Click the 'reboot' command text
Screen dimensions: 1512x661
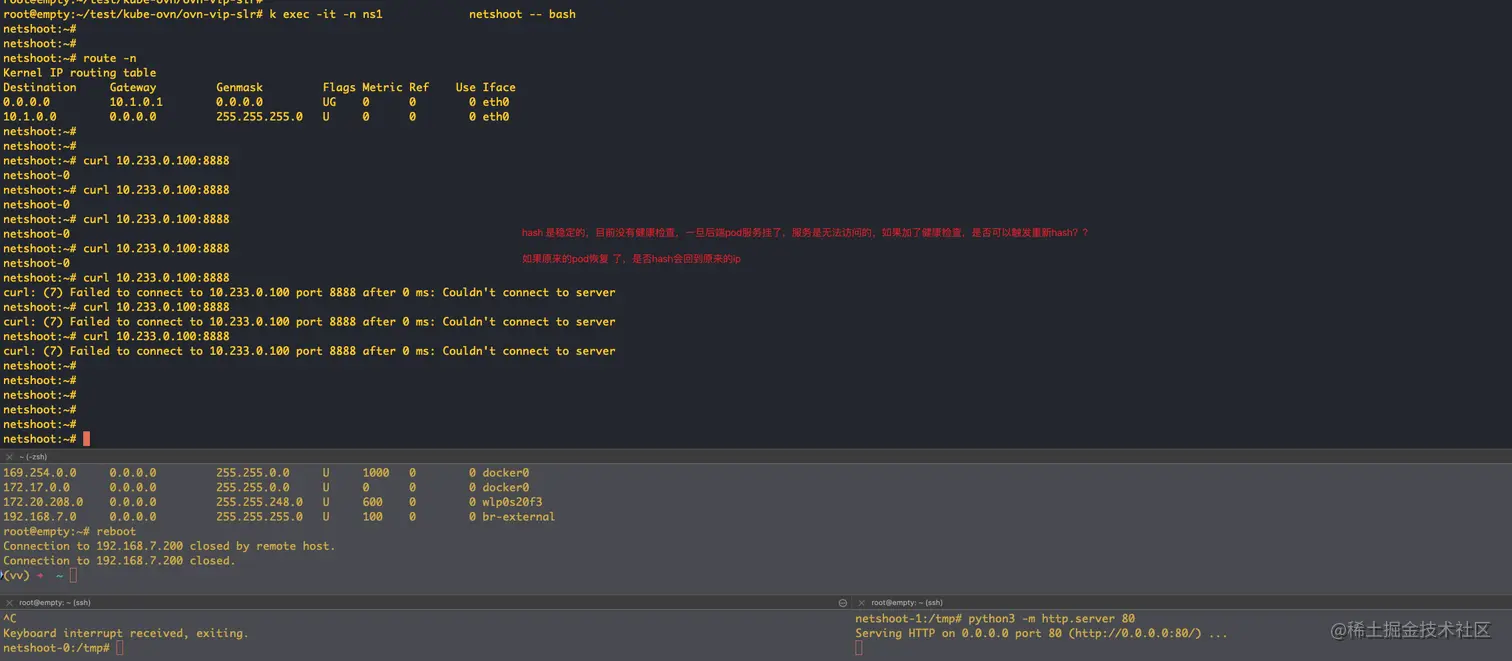[117, 532]
